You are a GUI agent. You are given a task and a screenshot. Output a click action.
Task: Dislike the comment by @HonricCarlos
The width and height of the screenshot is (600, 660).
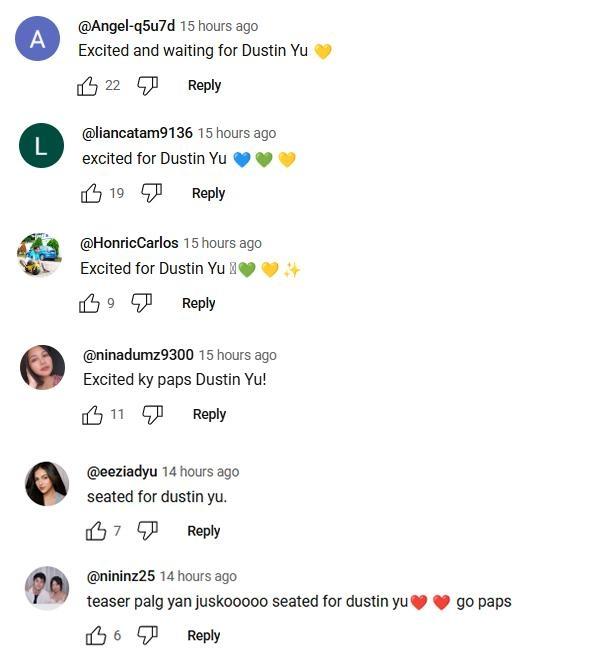click(142, 303)
